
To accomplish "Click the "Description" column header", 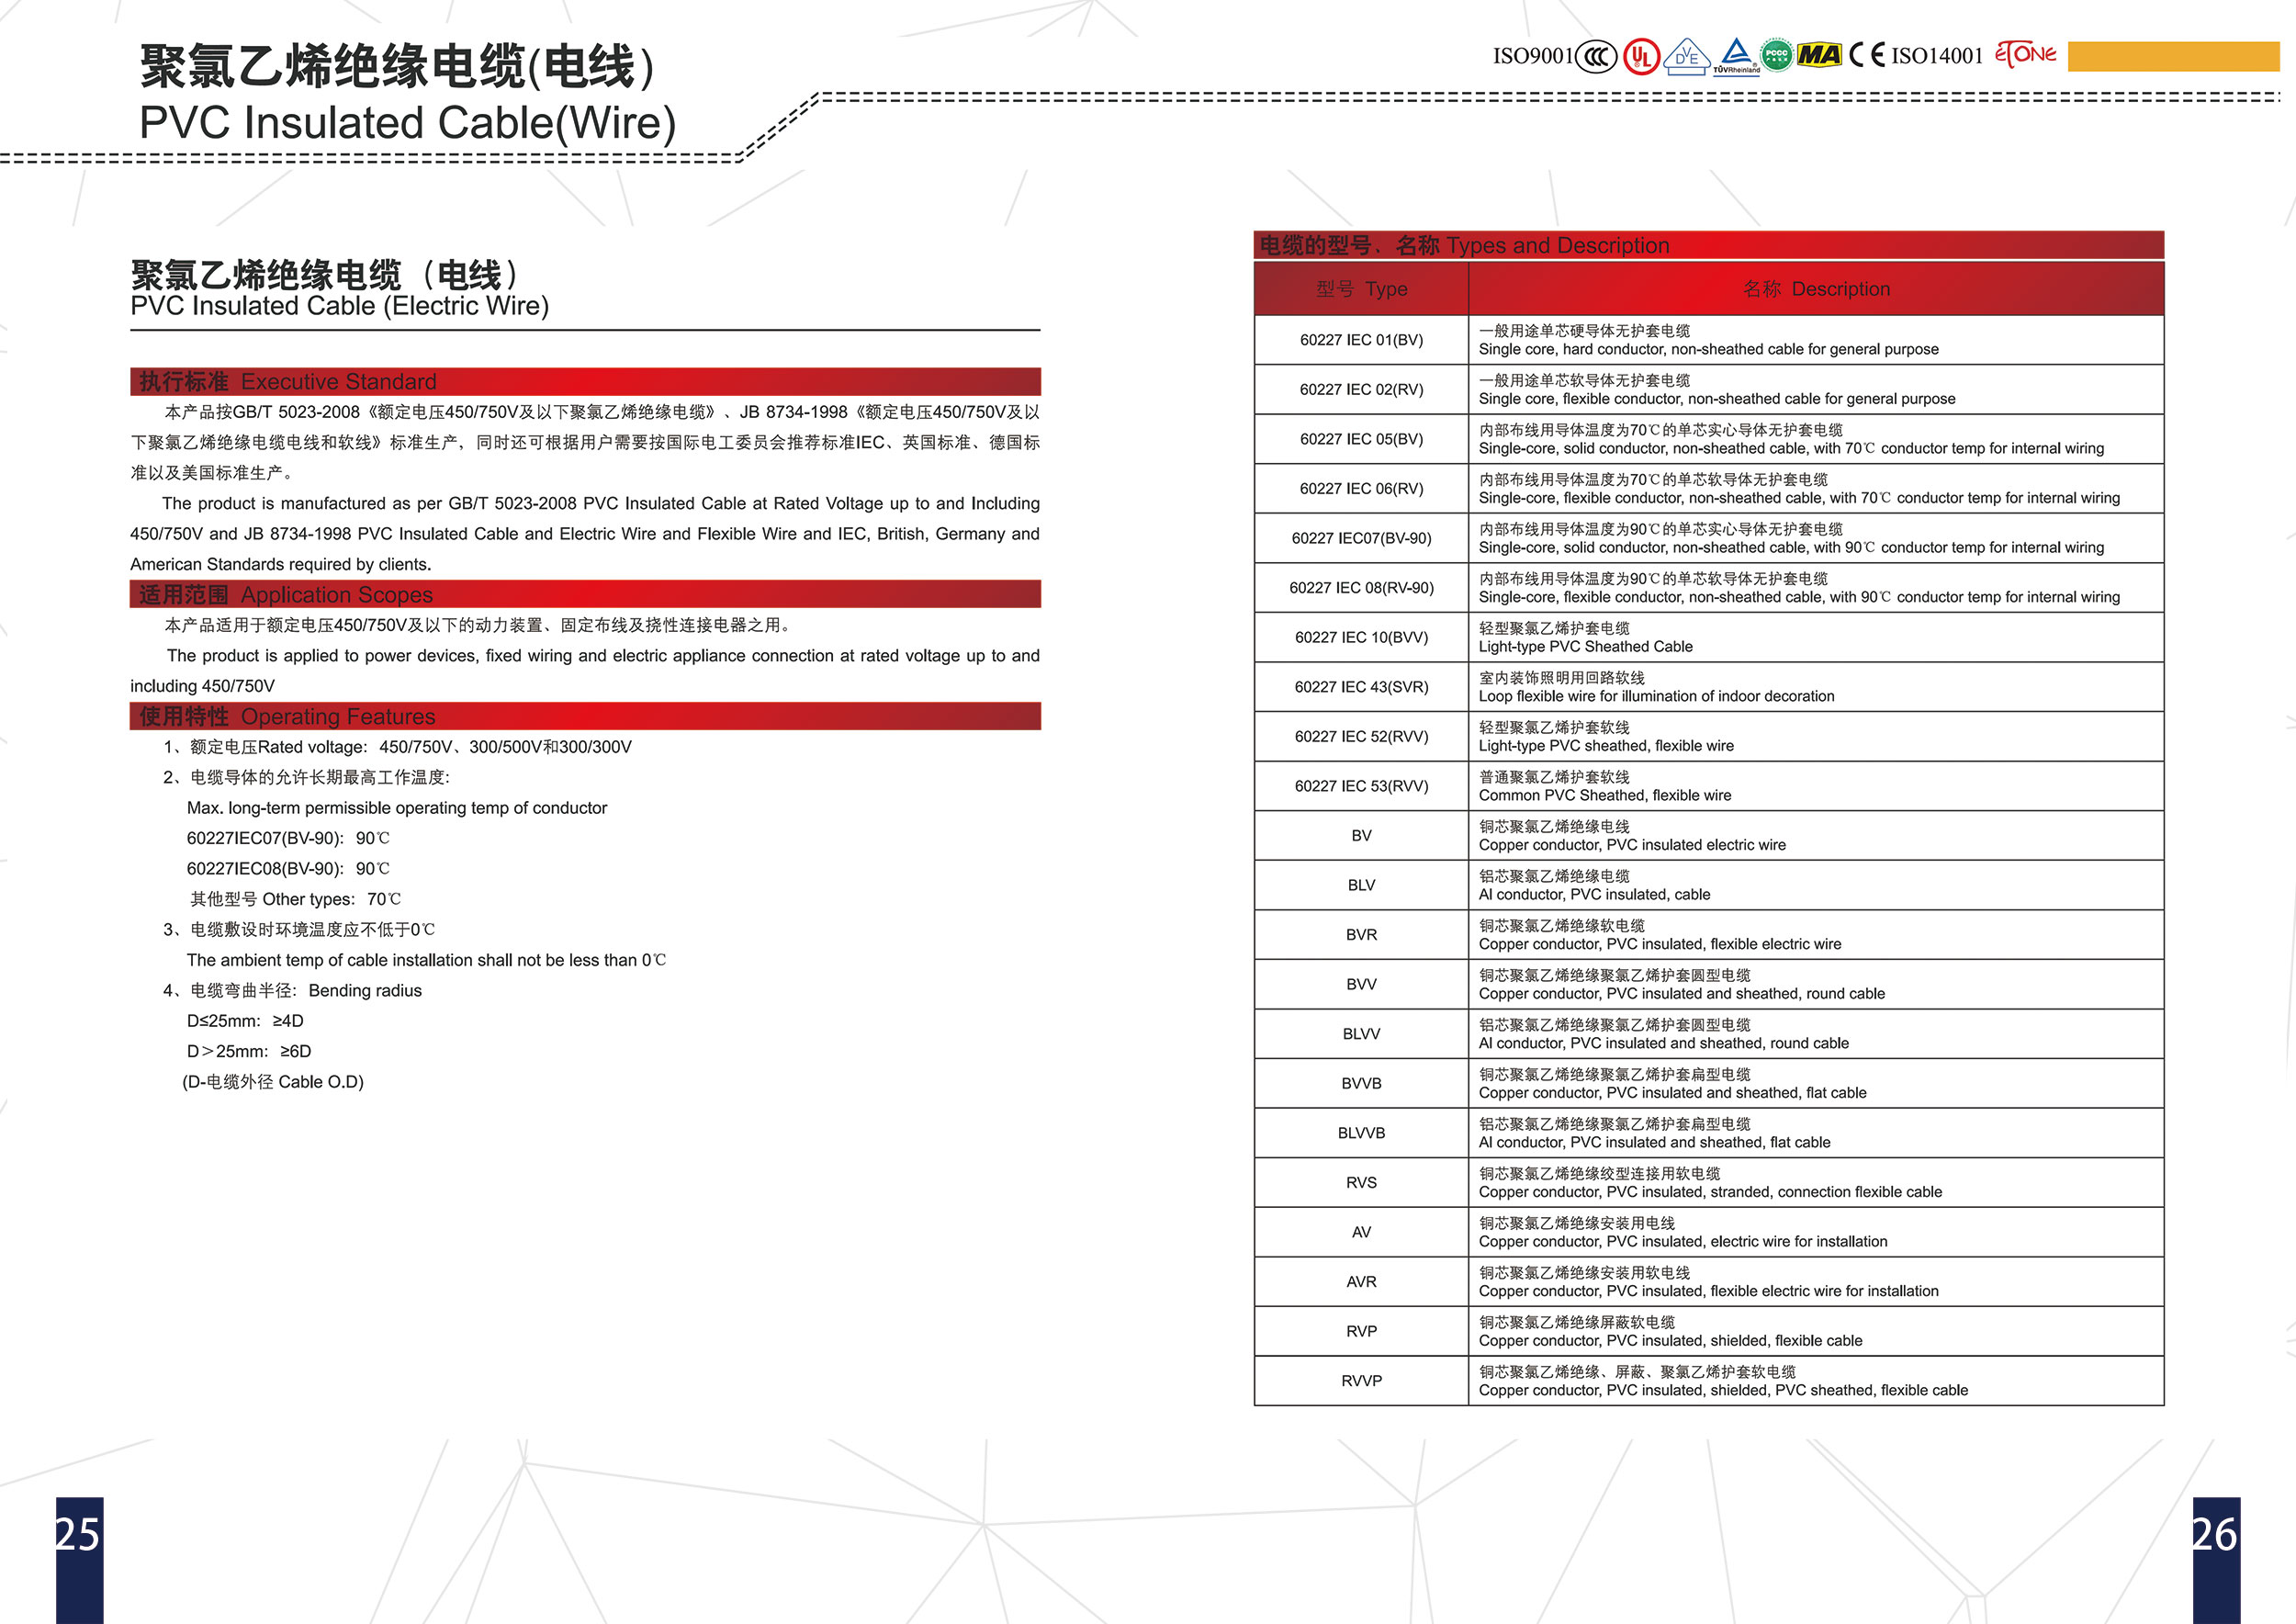I will coord(1816,289).
